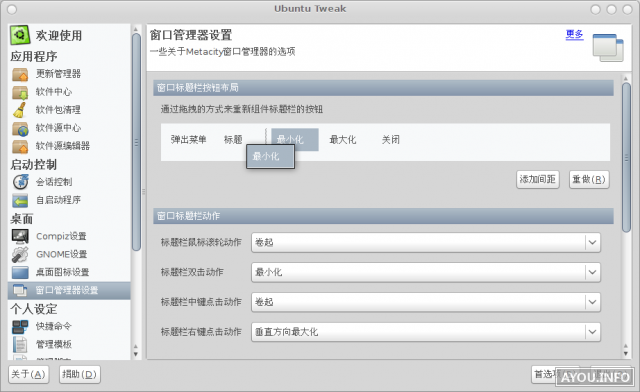640x392 pixels.
Task: Open 更新管理器 via its package icon
Action: (20, 74)
